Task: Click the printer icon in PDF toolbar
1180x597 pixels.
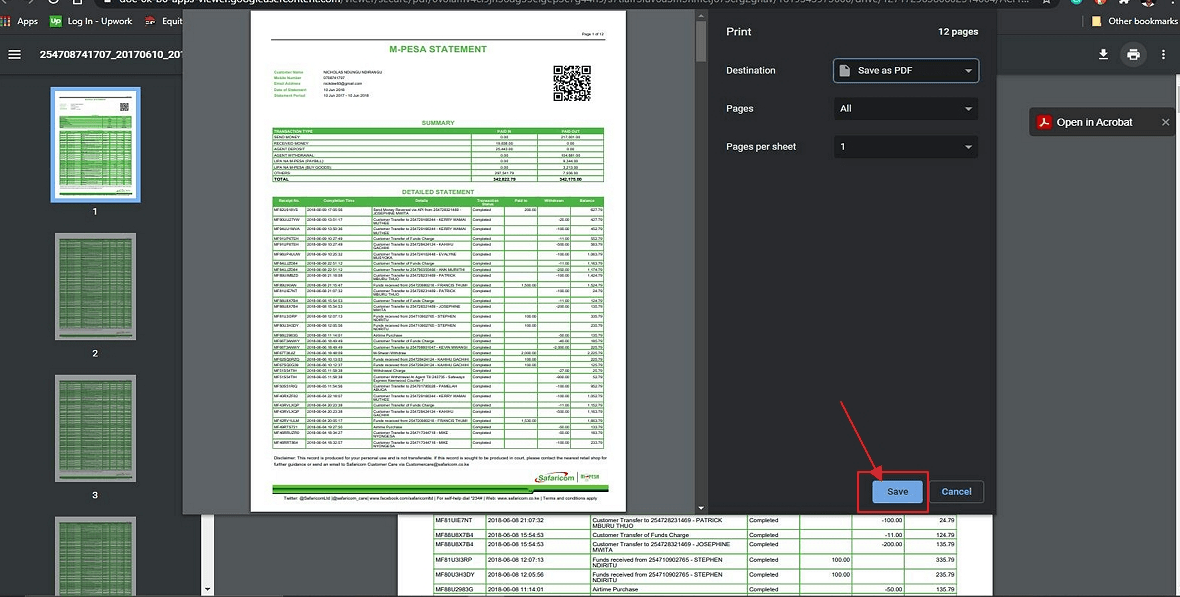Action: pyautogui.click(x=1133, y=54)
